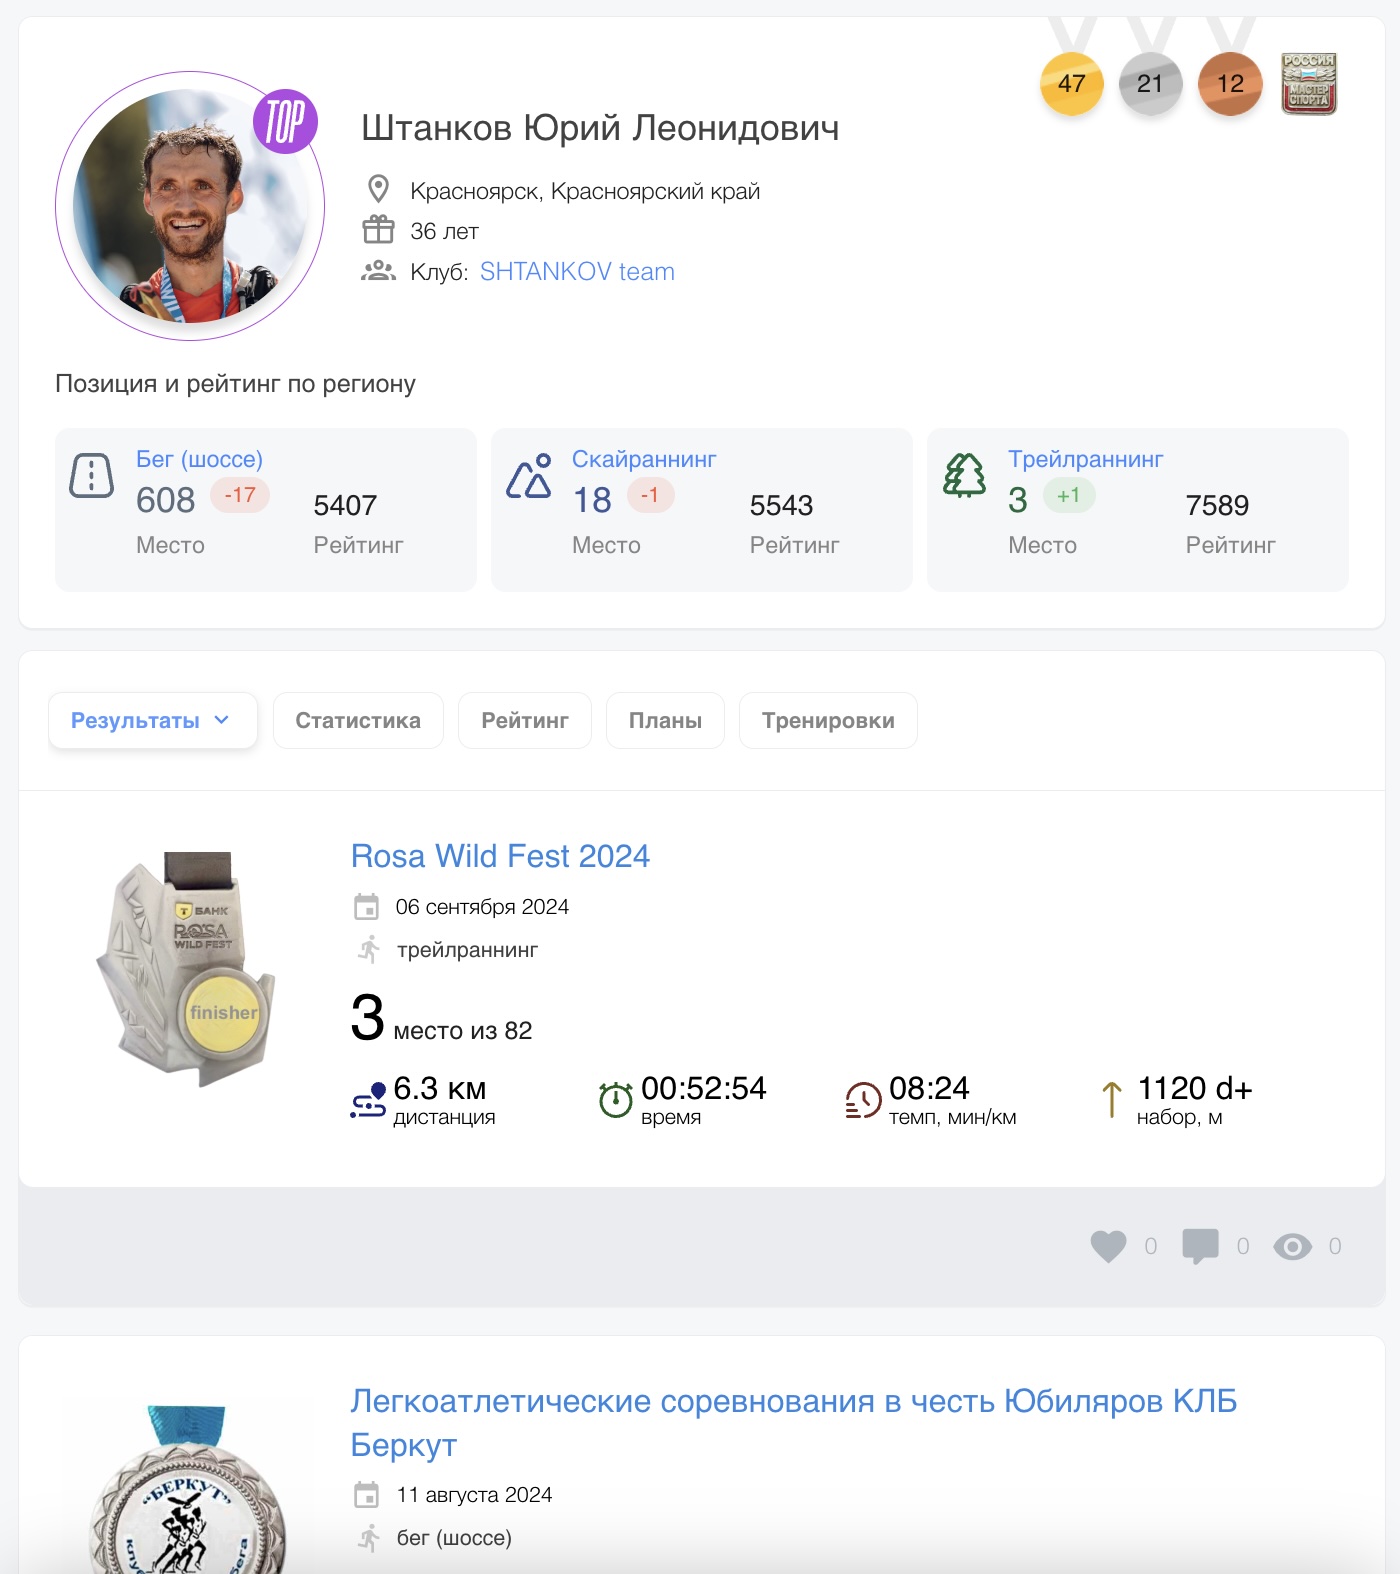The height and width of the screenshot is (1574, 1400).
Task: Click the mountain icon in Скайраннинг card
Action: coord(529,475)
